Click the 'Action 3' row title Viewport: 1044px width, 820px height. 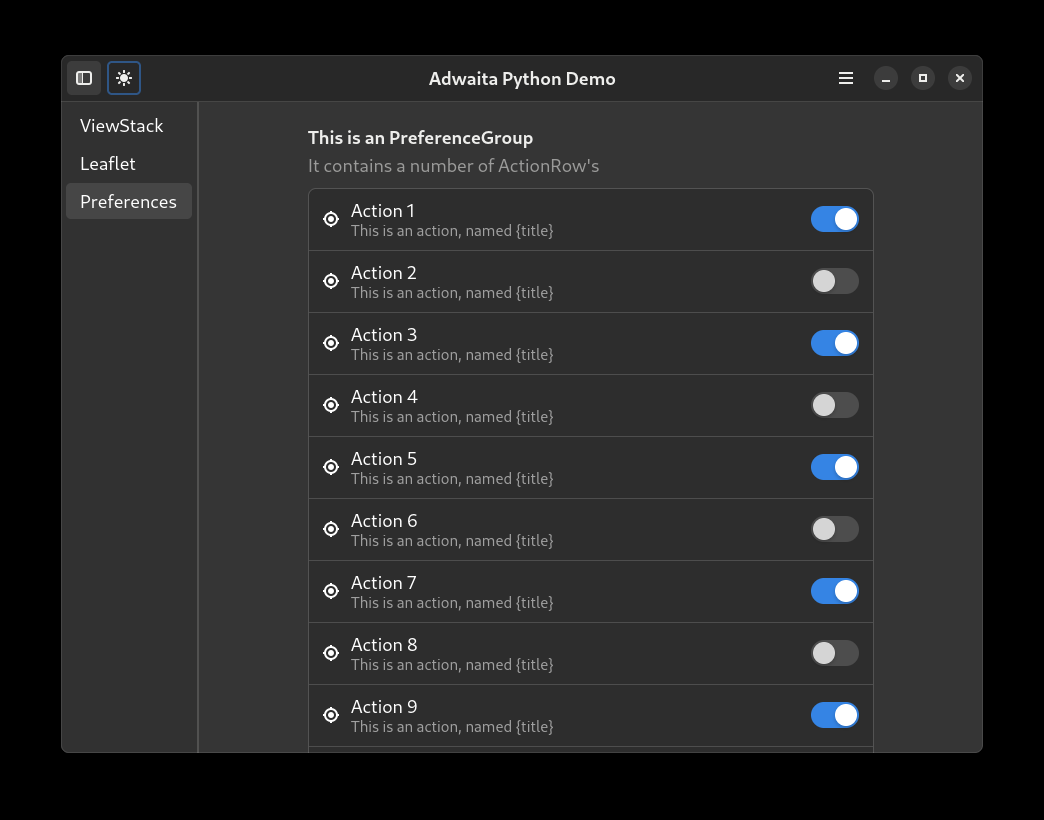tap(384, 335)
